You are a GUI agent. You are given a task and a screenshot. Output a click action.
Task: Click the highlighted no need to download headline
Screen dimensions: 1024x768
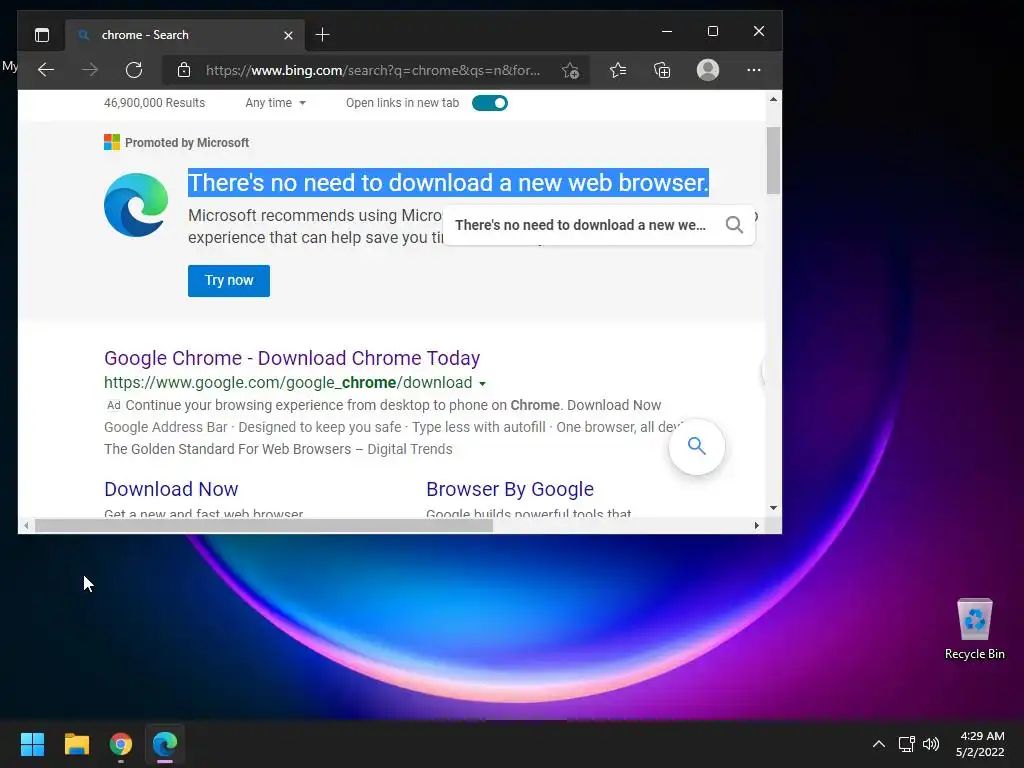[x=448, y=183]
